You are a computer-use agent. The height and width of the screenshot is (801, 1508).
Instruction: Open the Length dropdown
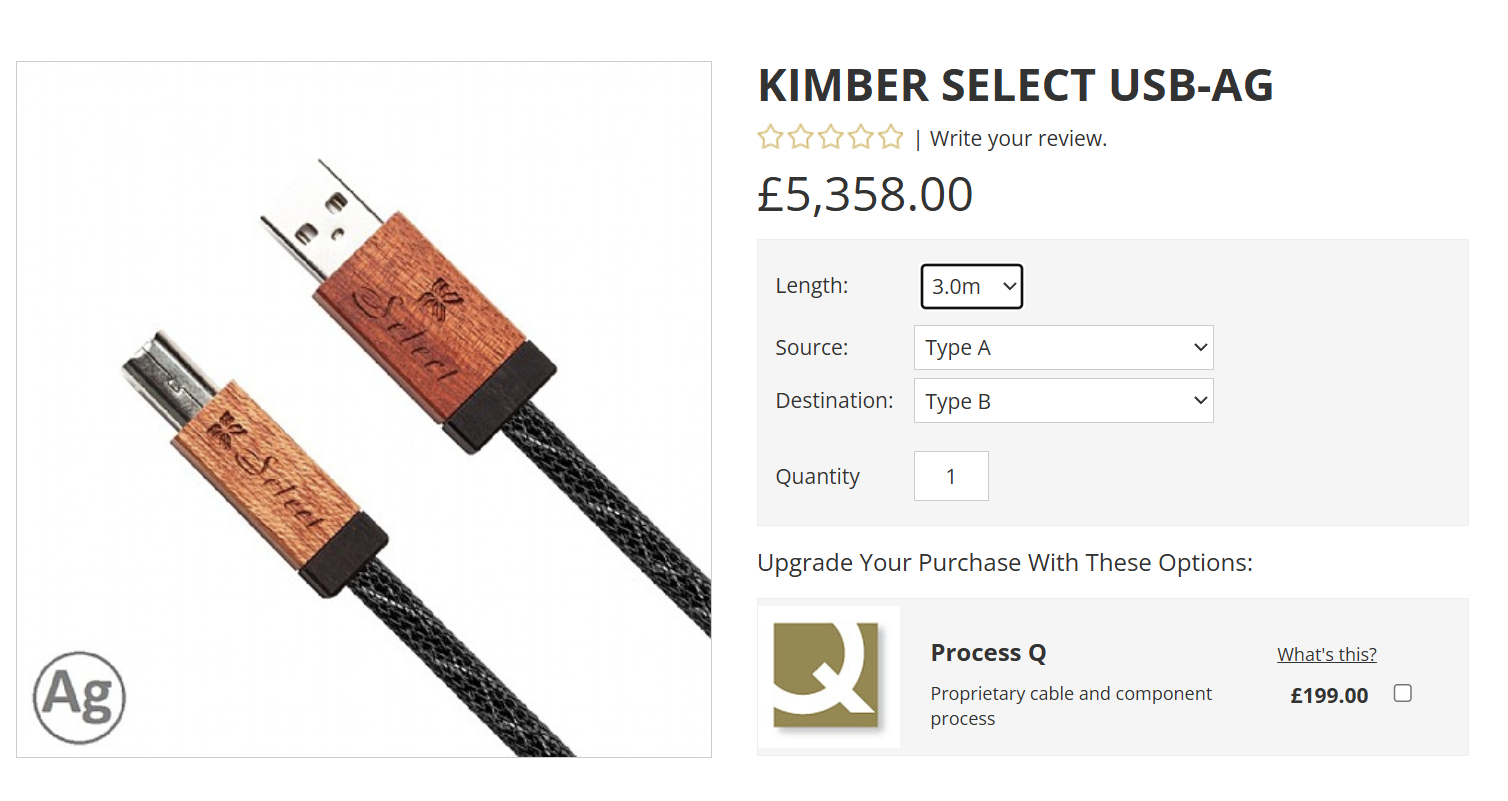[x=972, y=287]
